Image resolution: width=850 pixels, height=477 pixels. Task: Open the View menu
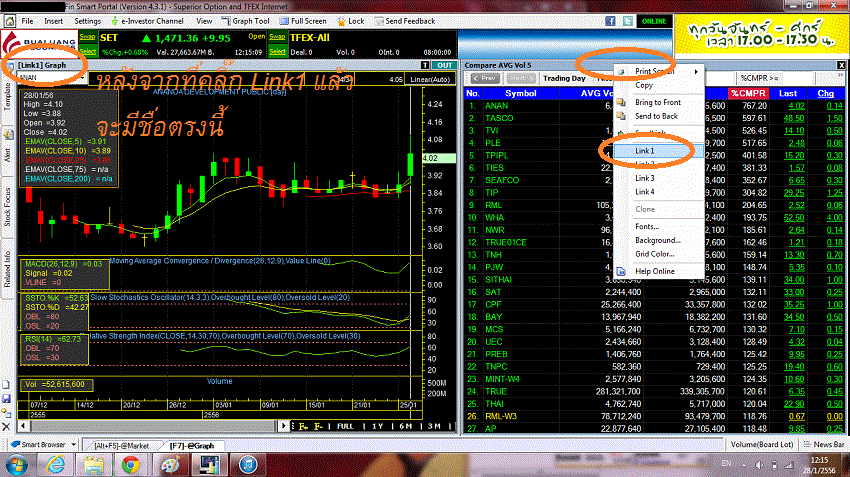[204, 21]
